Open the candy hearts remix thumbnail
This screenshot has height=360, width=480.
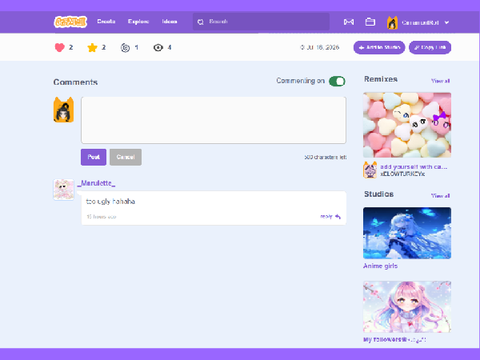click(407, 125)
